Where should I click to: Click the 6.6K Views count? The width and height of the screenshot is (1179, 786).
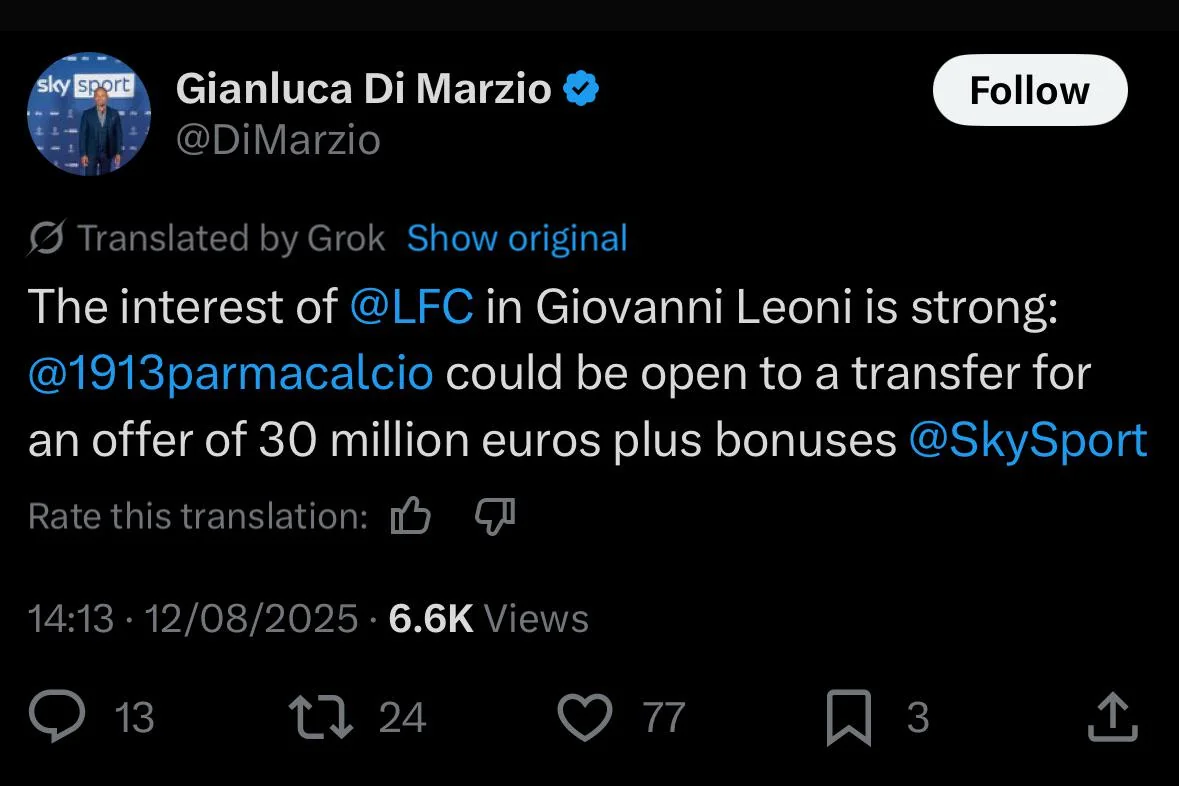[x=489, y=619]
